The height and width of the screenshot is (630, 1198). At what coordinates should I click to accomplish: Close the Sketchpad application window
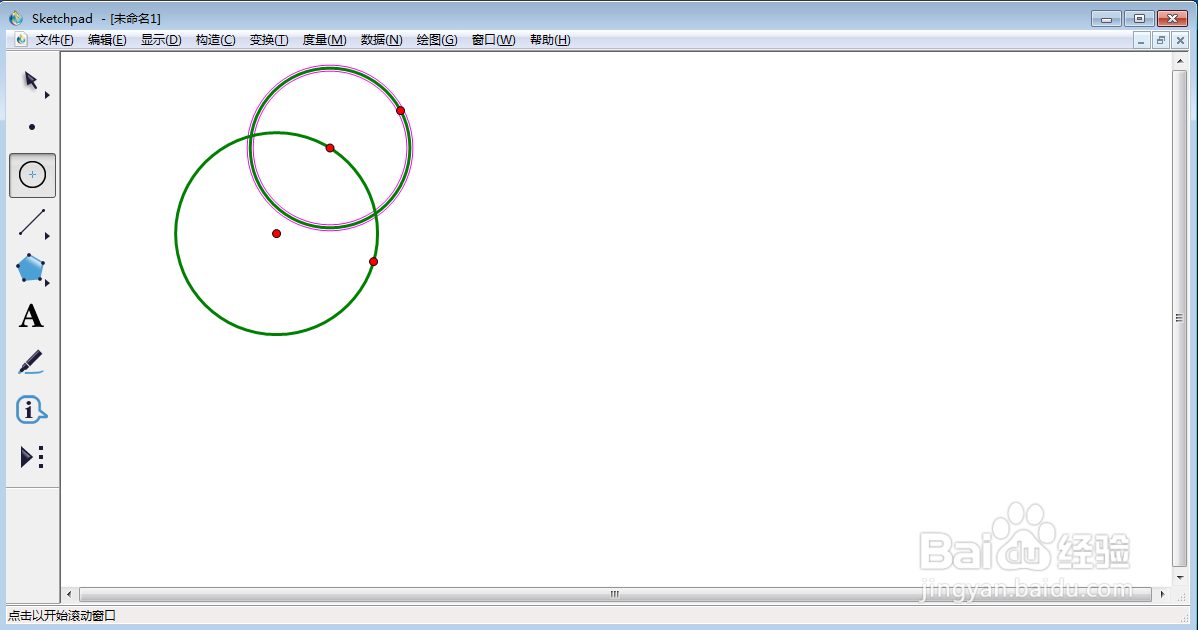point(1172,18)
